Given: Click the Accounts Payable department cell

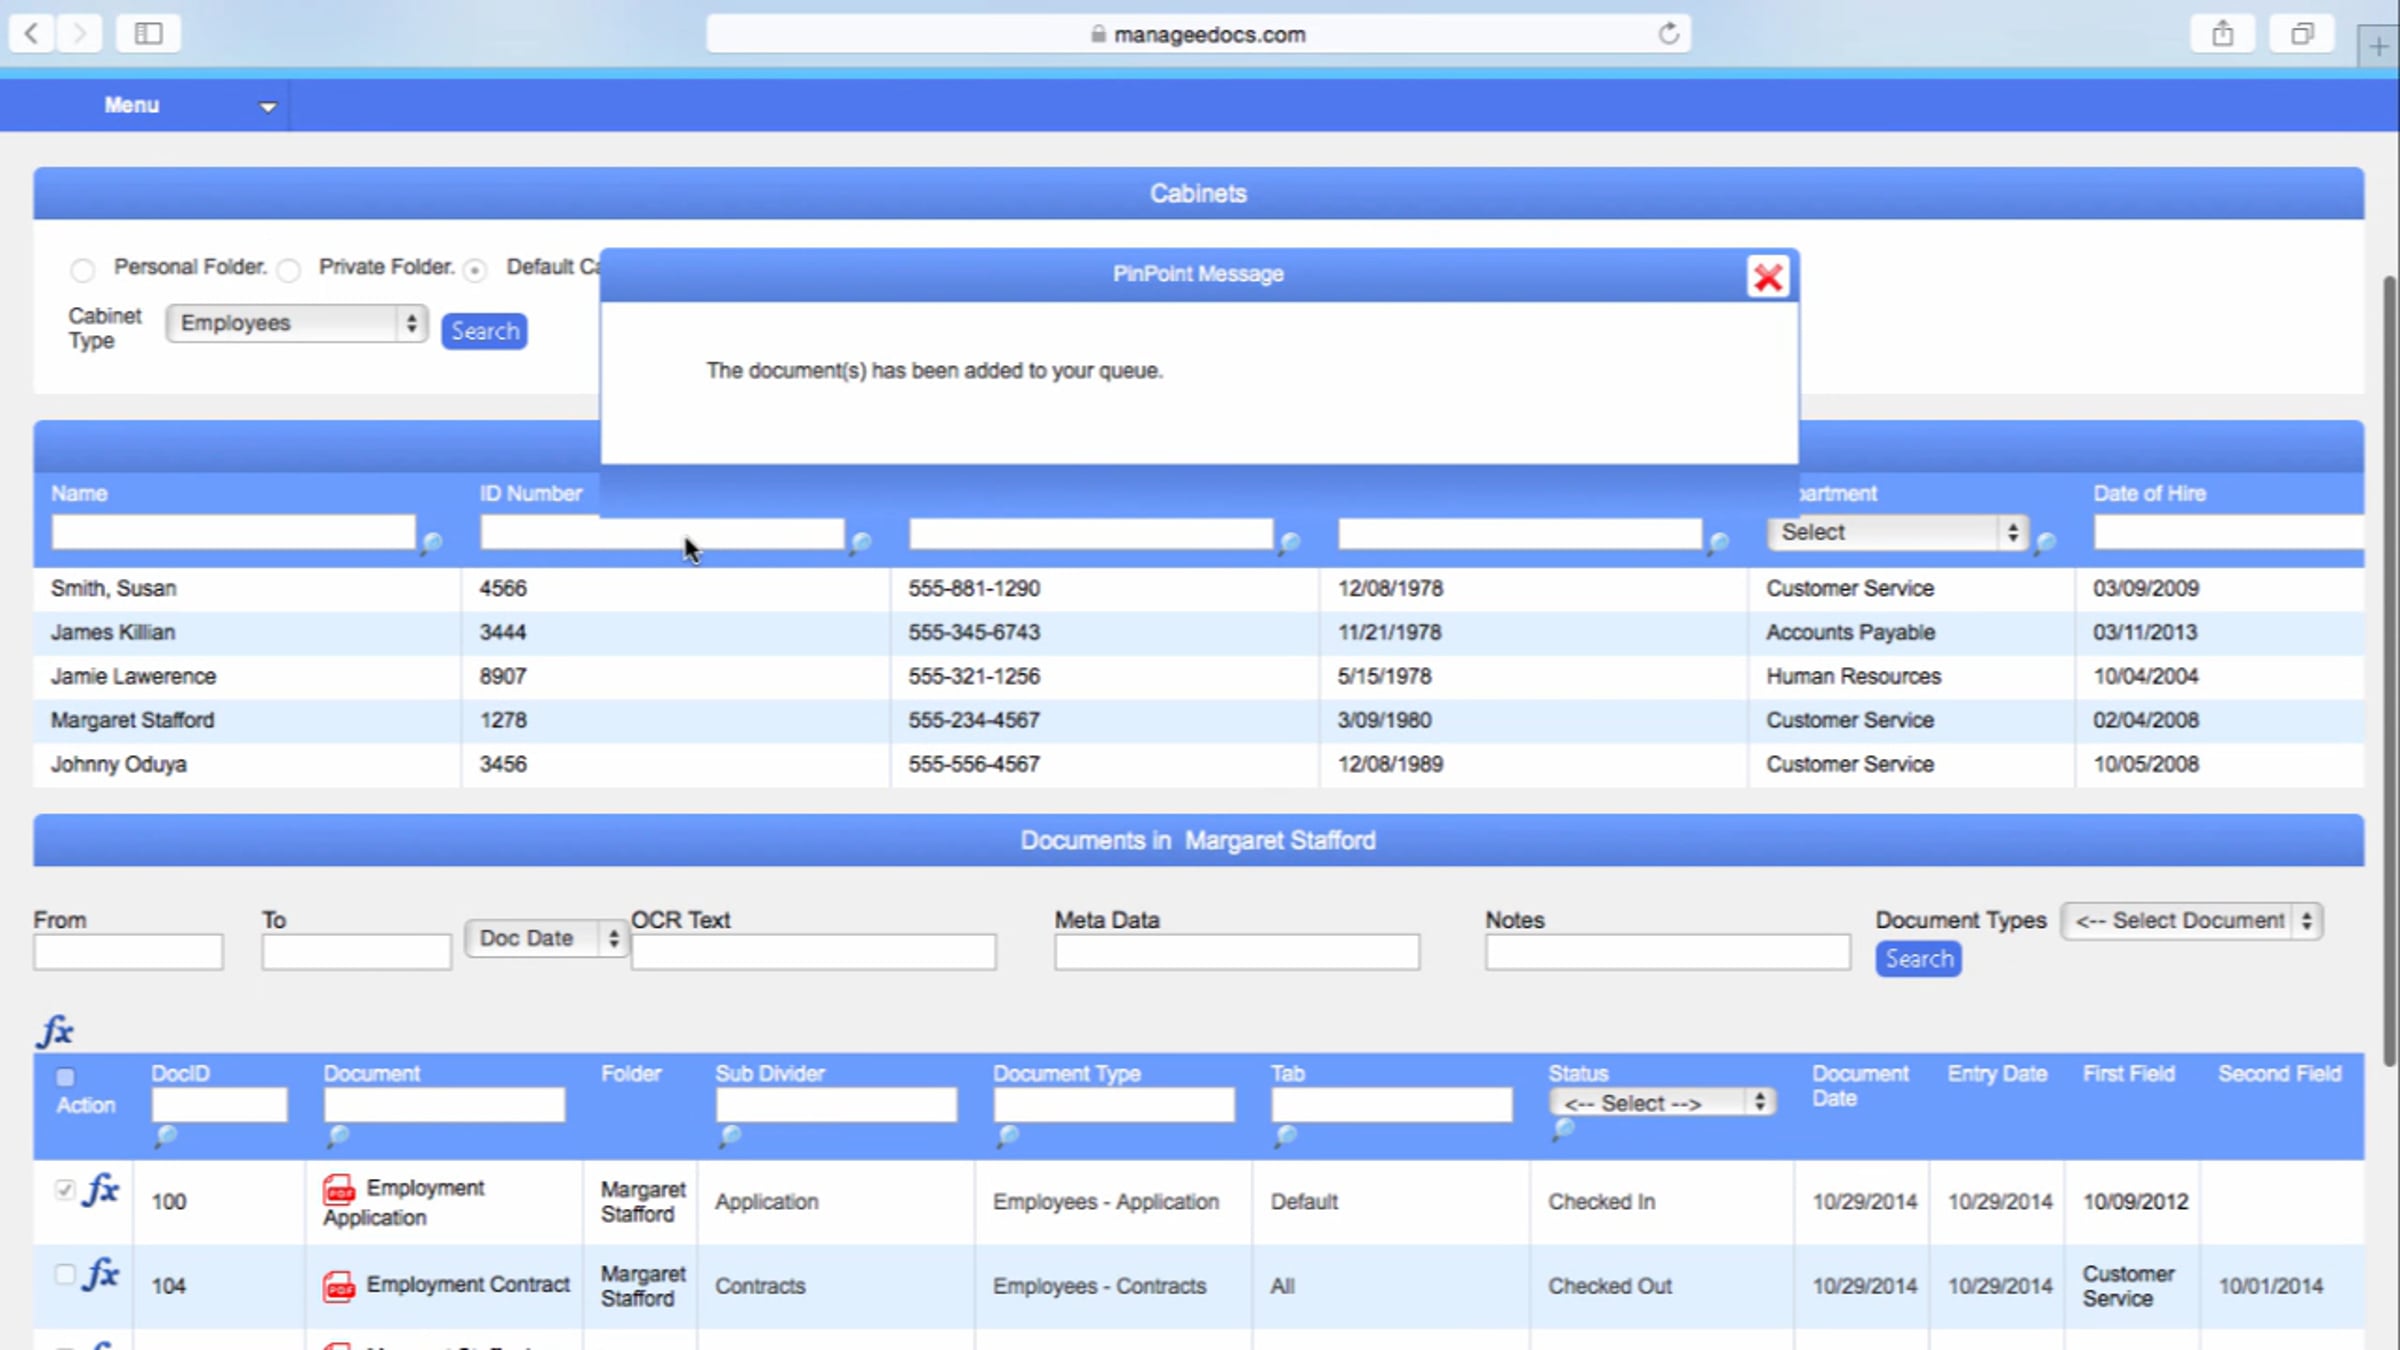Looking at the screenshot, I should pos(1850,633).
